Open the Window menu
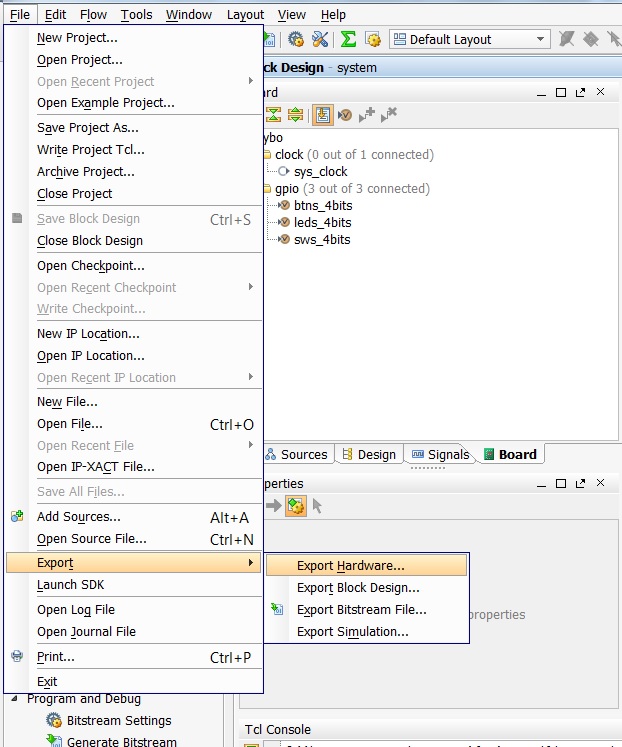The width and height of the screenshot is (622, 747). click(x=189, y=15)
